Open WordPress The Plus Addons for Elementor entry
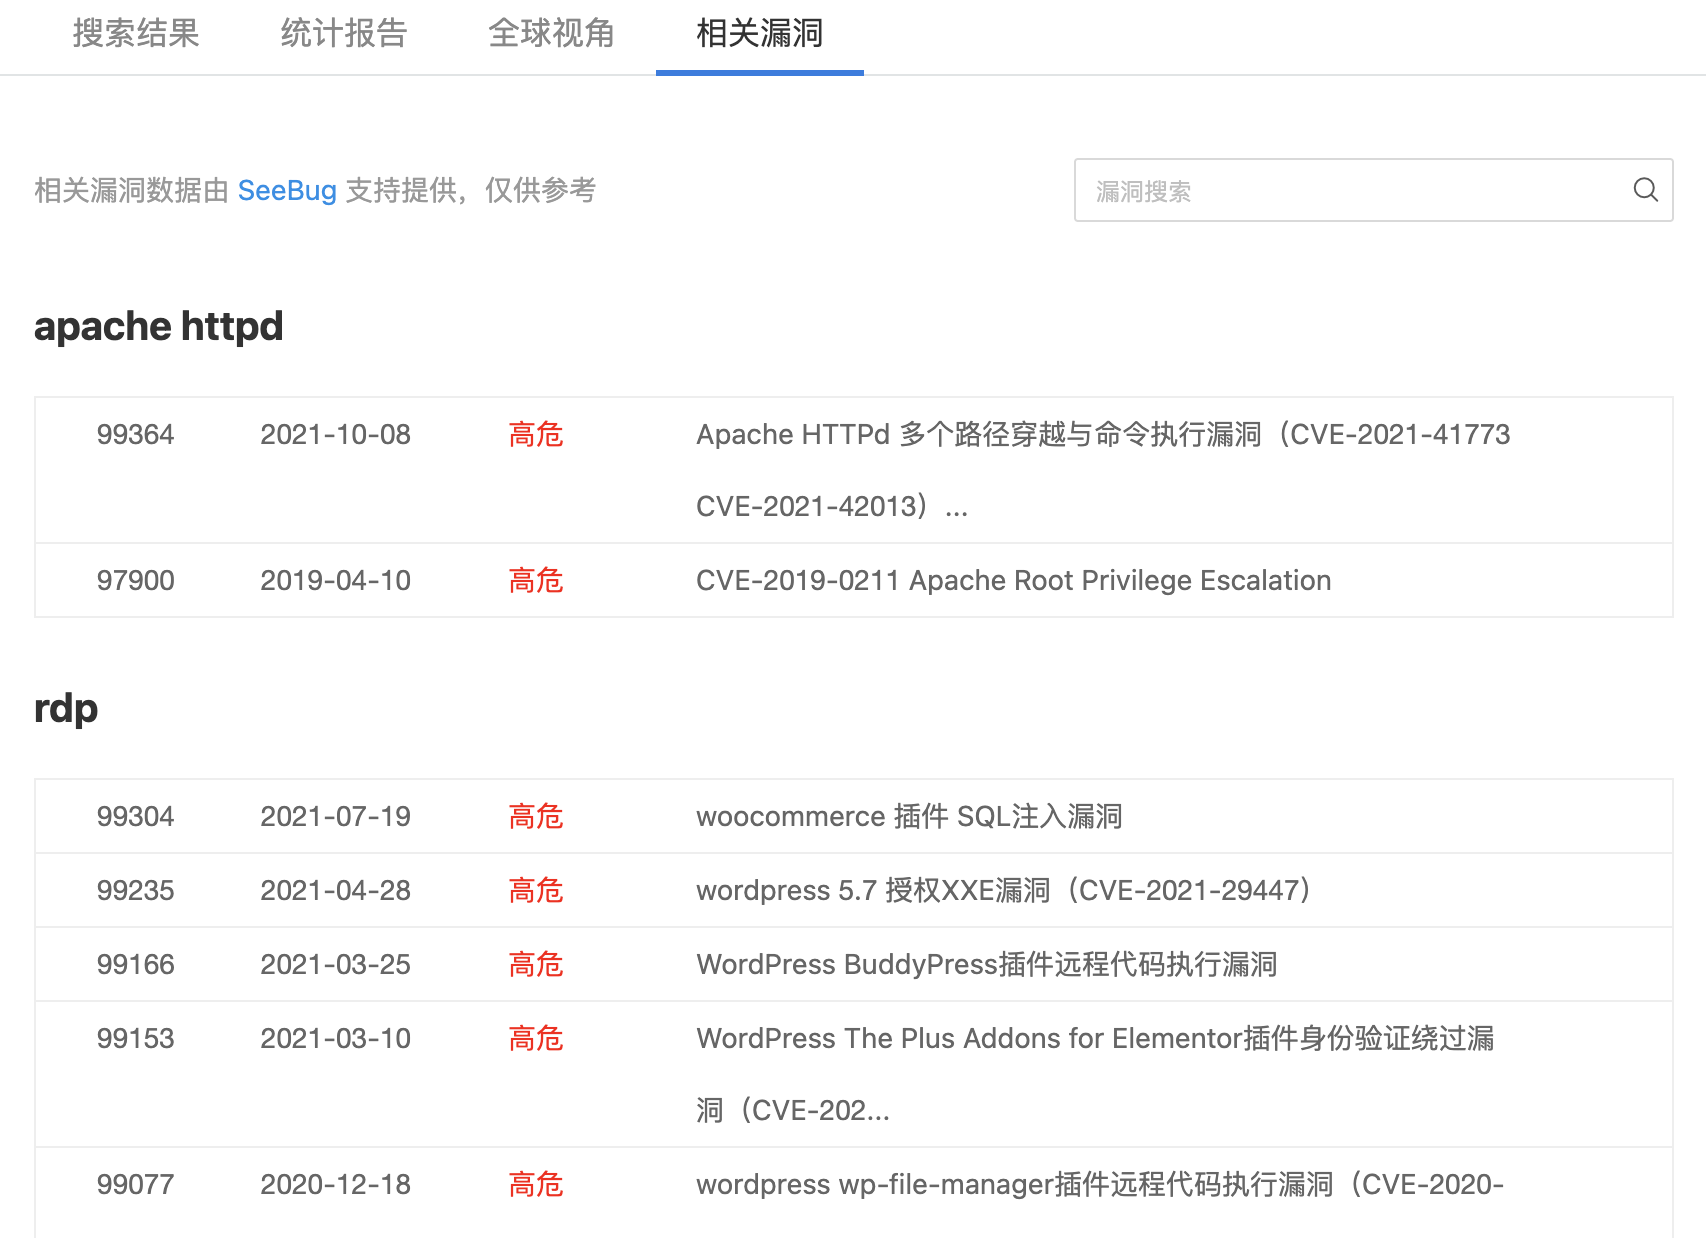This screenshot has height=1238, width=1706. point(1095,1074)
